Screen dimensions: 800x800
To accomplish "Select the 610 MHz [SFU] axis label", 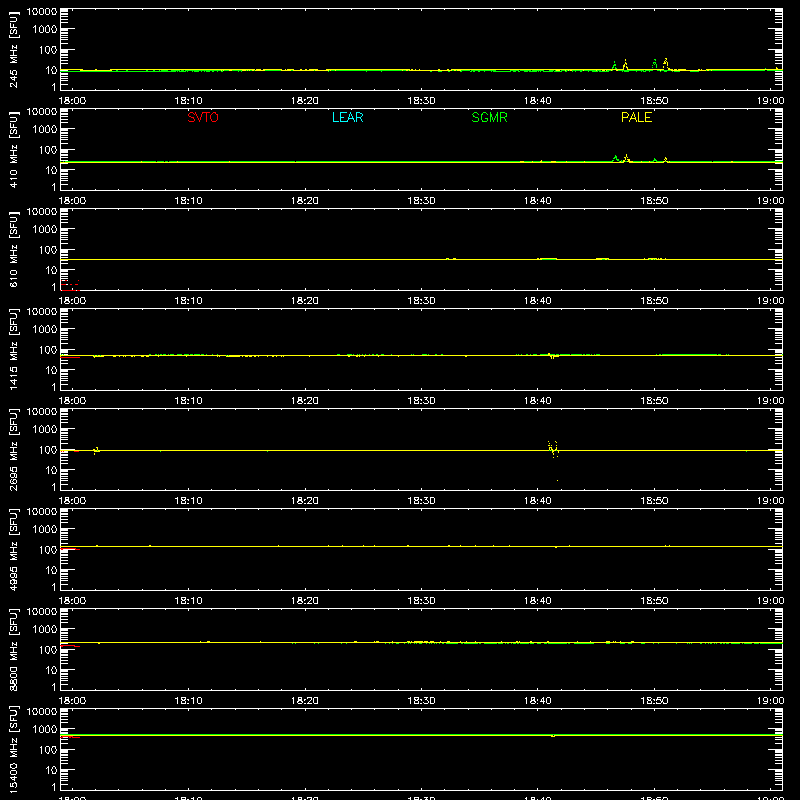I will 13,249.
